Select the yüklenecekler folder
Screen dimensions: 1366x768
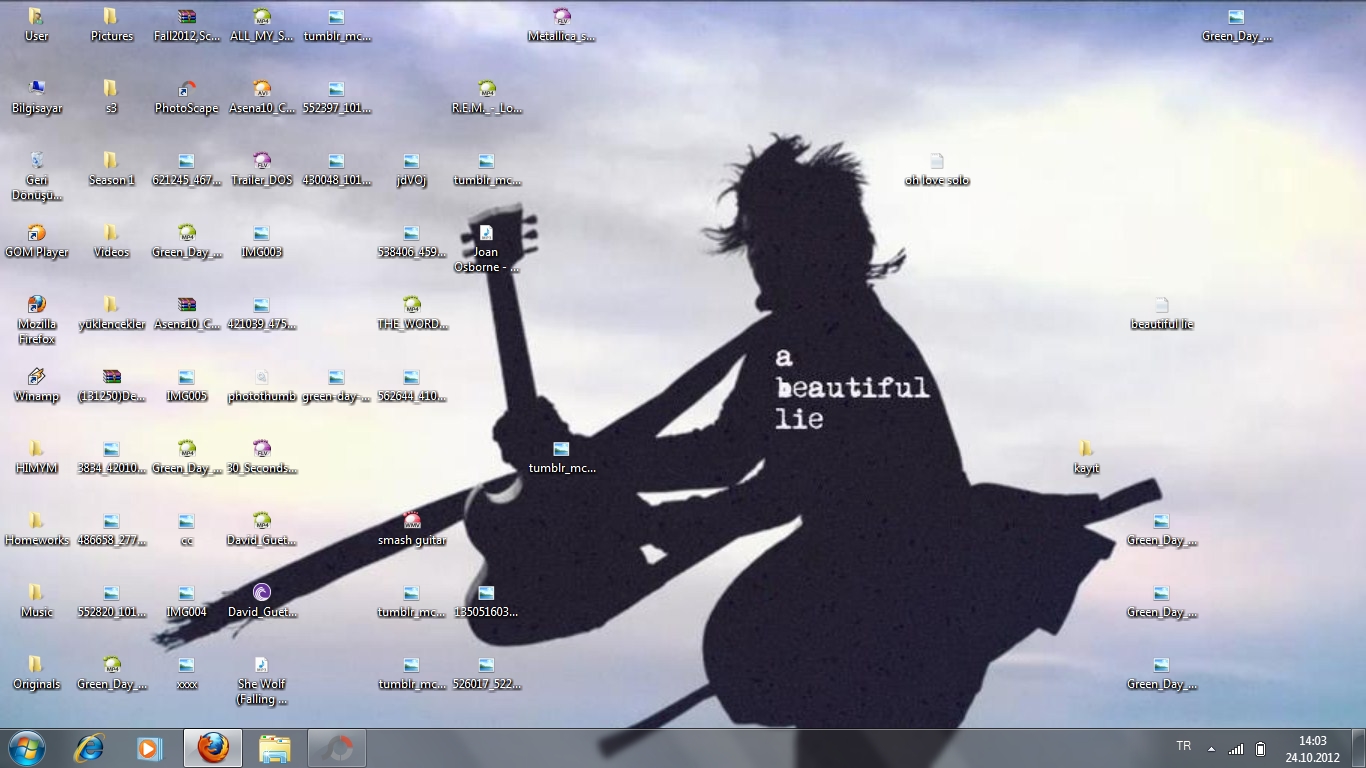111,313
